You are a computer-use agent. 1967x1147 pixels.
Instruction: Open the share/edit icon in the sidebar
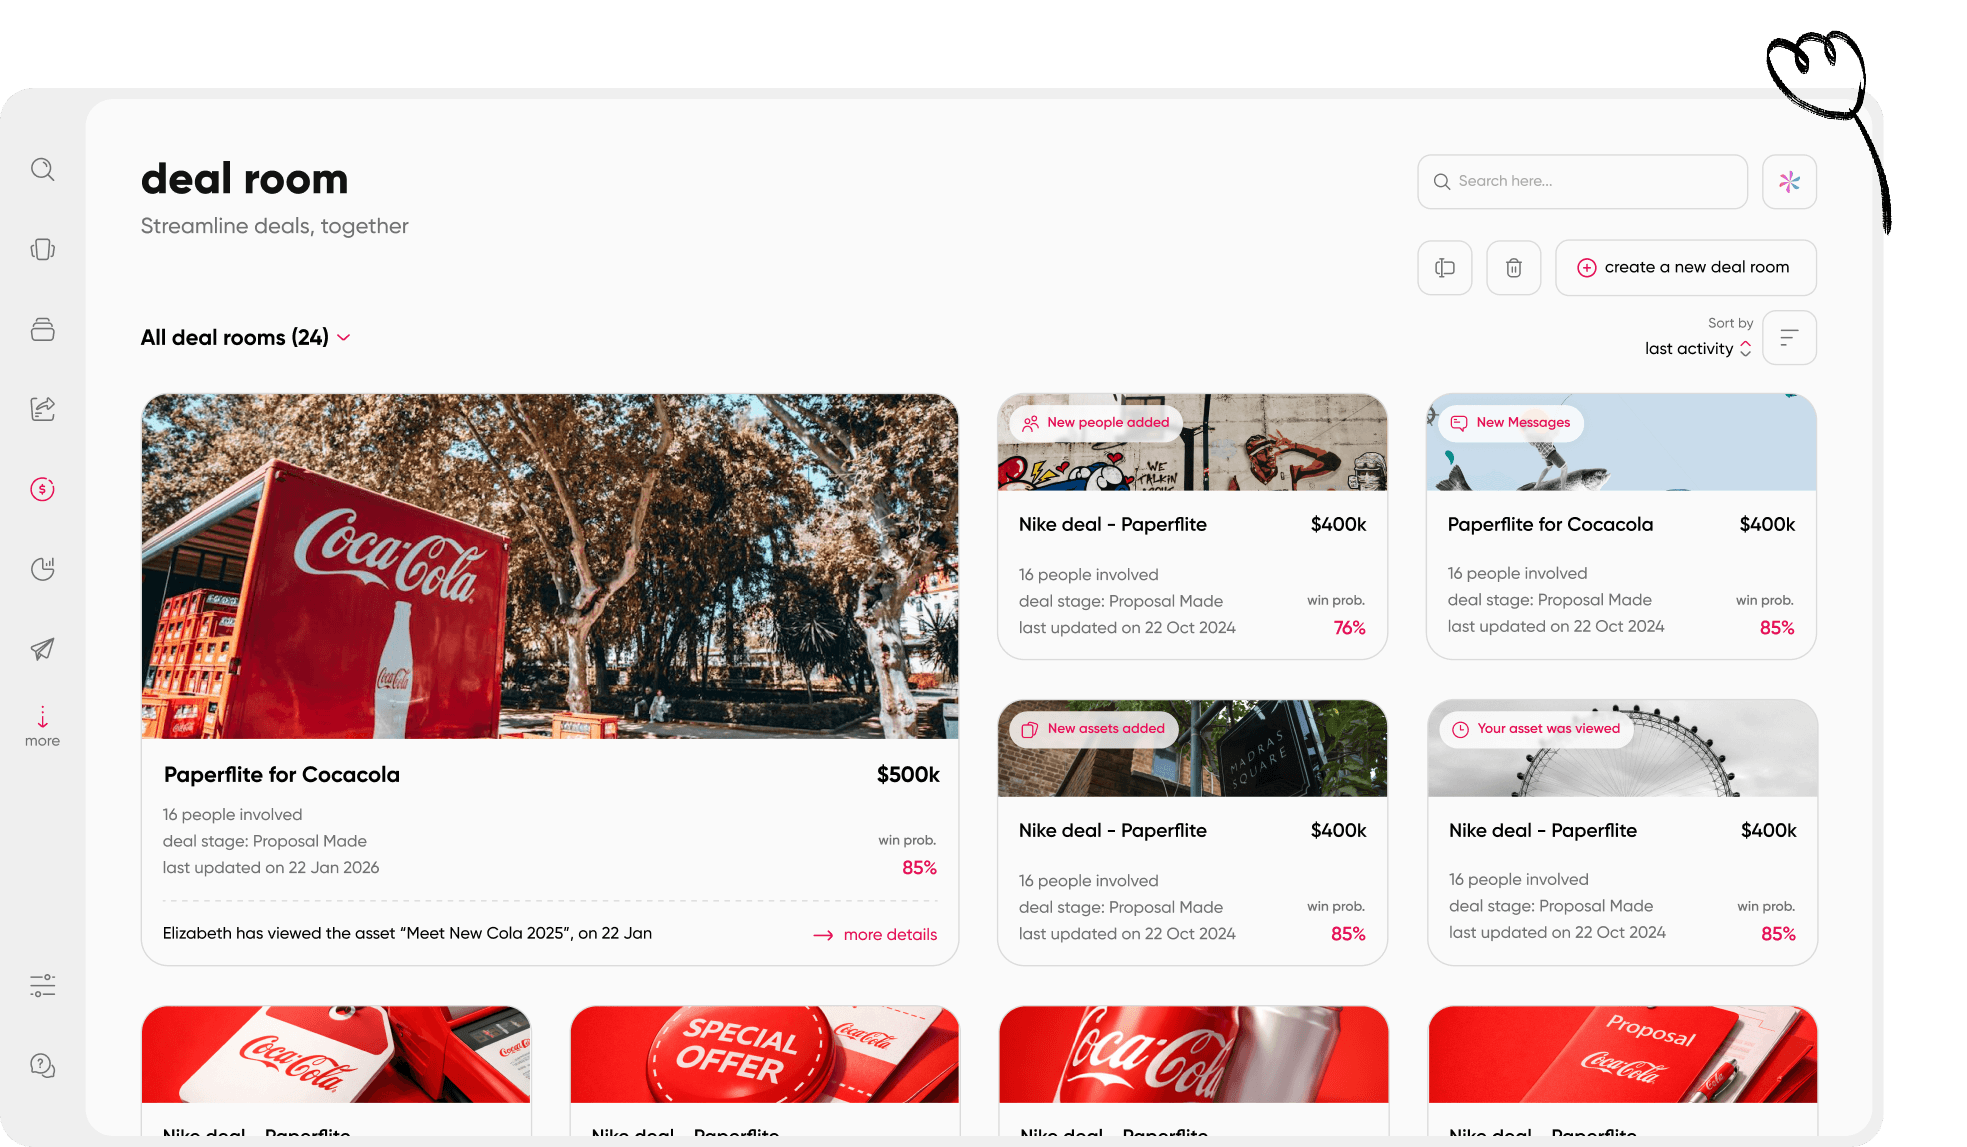(42, 409)
